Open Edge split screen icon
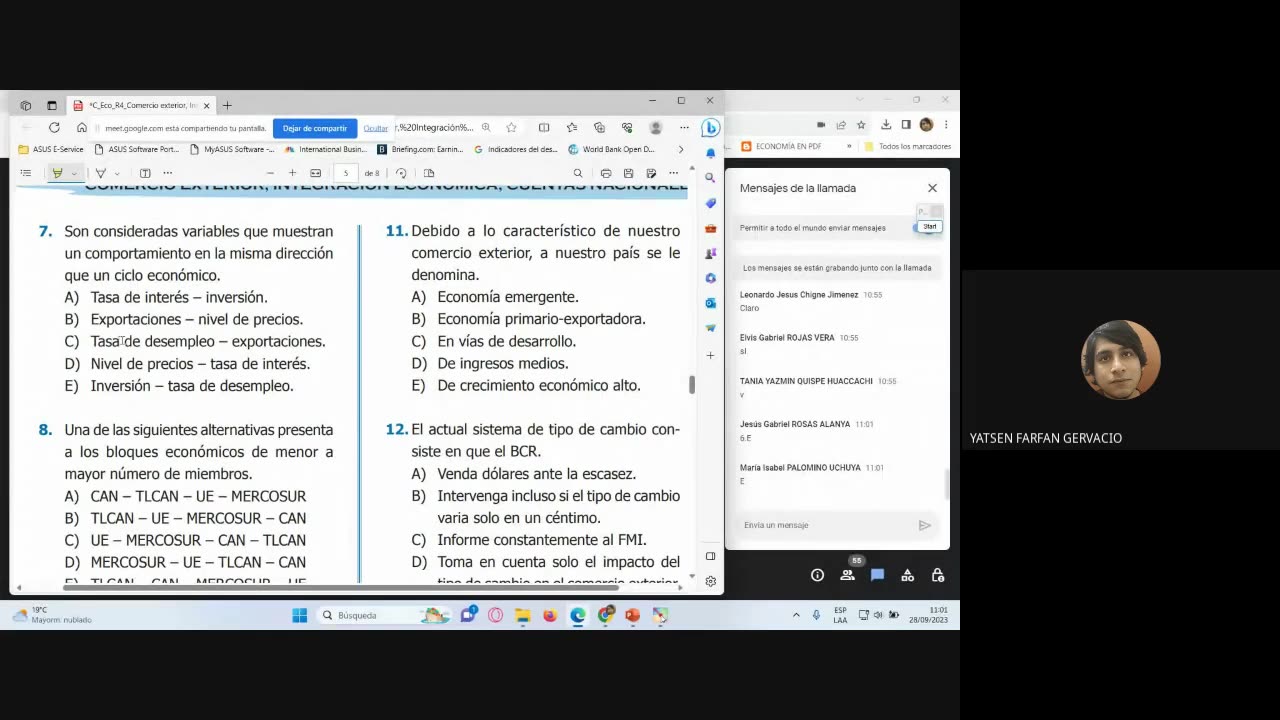 tap(544, 127)
